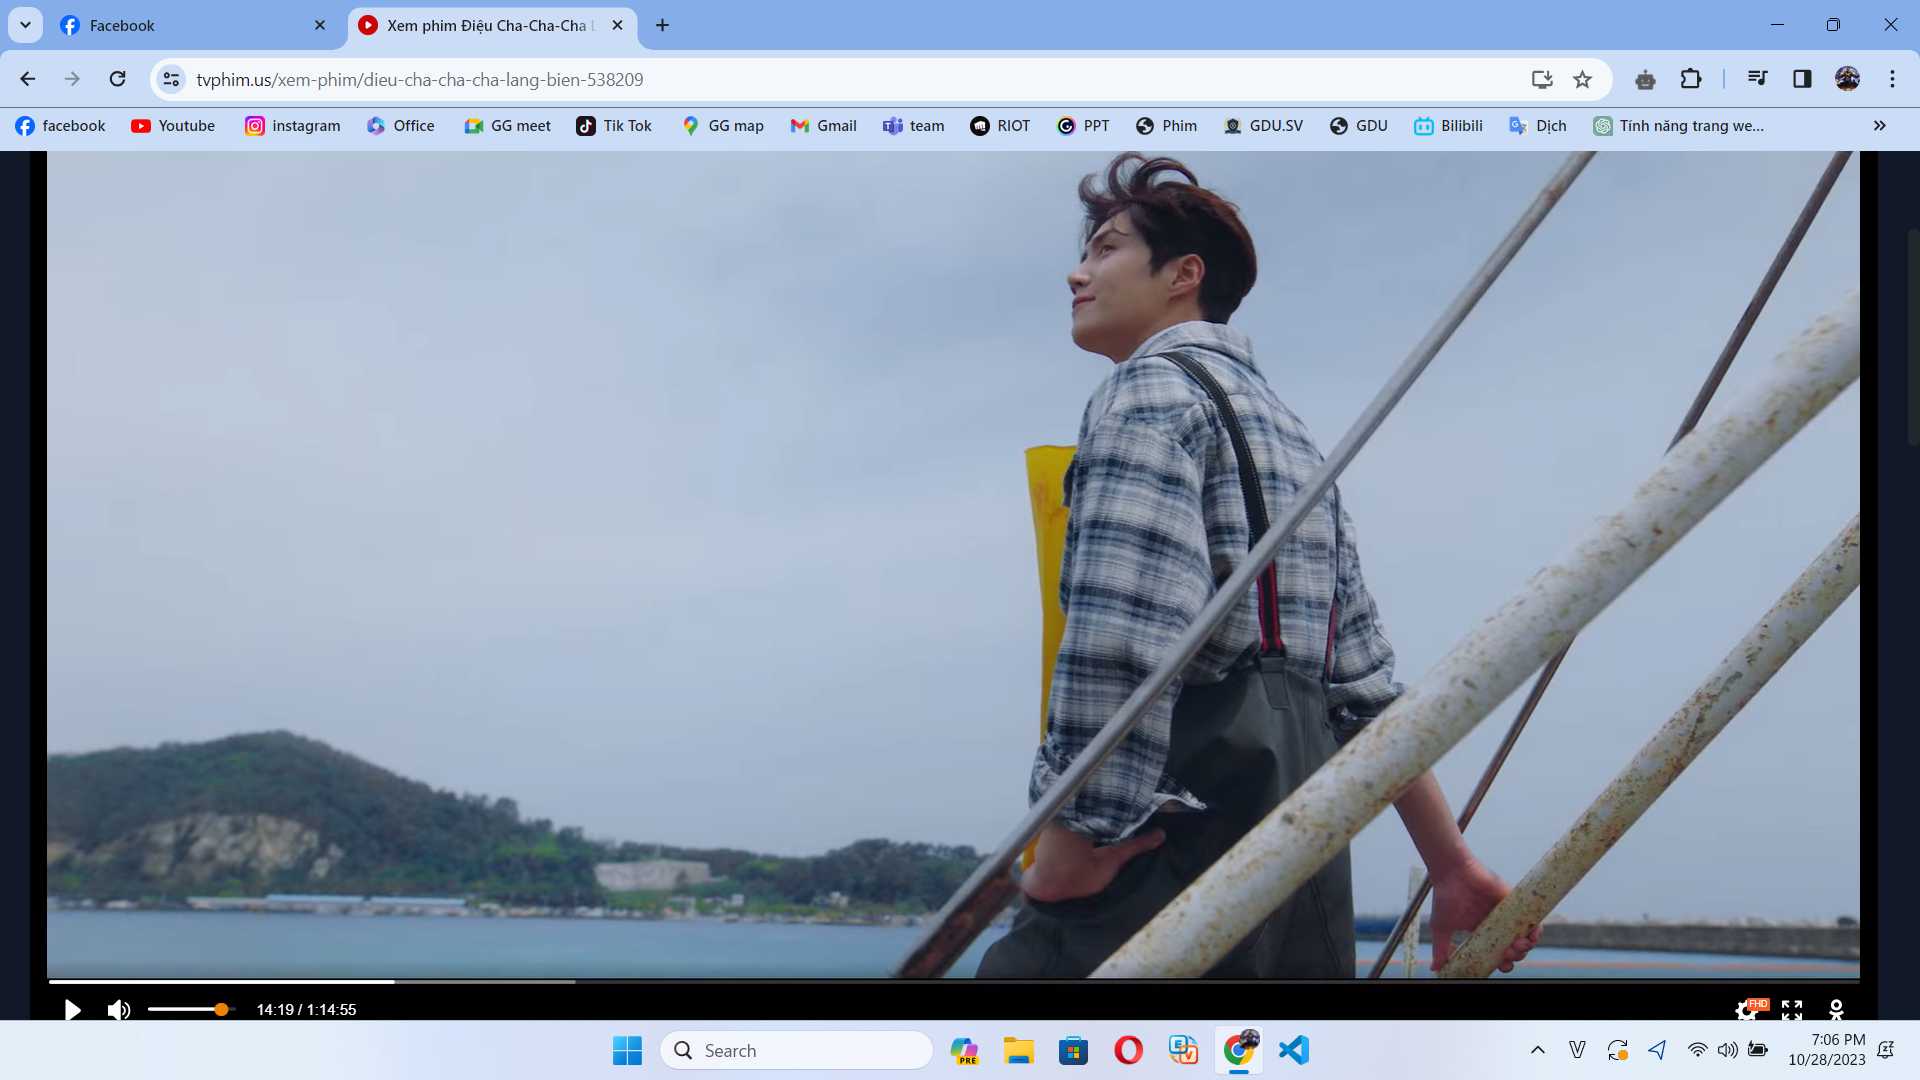View site information icon
1920x1080 pixels.
171,79
